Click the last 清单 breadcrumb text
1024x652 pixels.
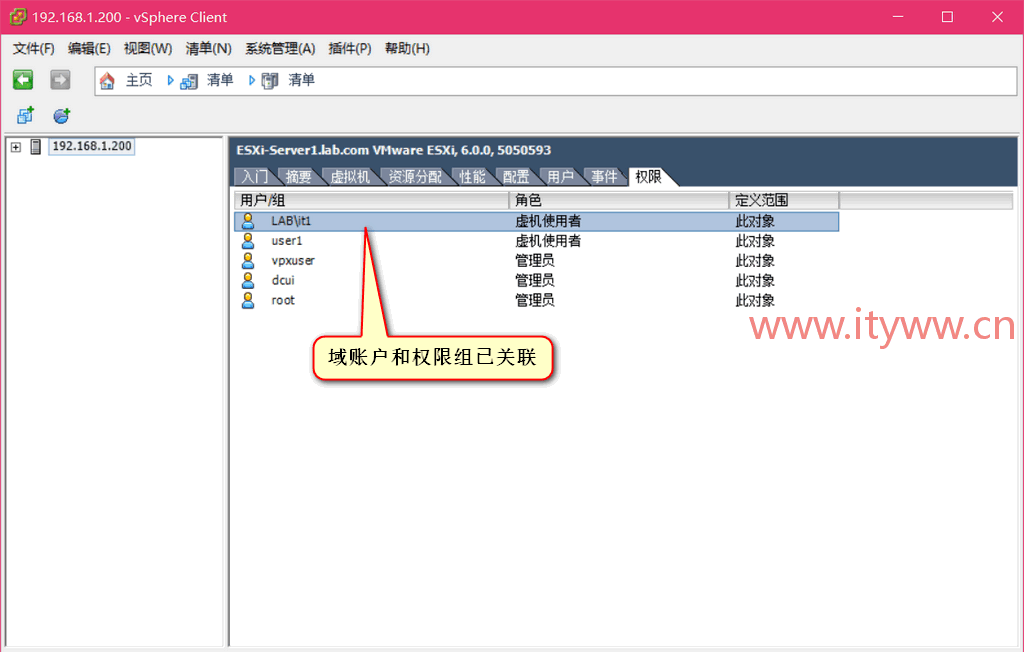click(x=302, y=80)
